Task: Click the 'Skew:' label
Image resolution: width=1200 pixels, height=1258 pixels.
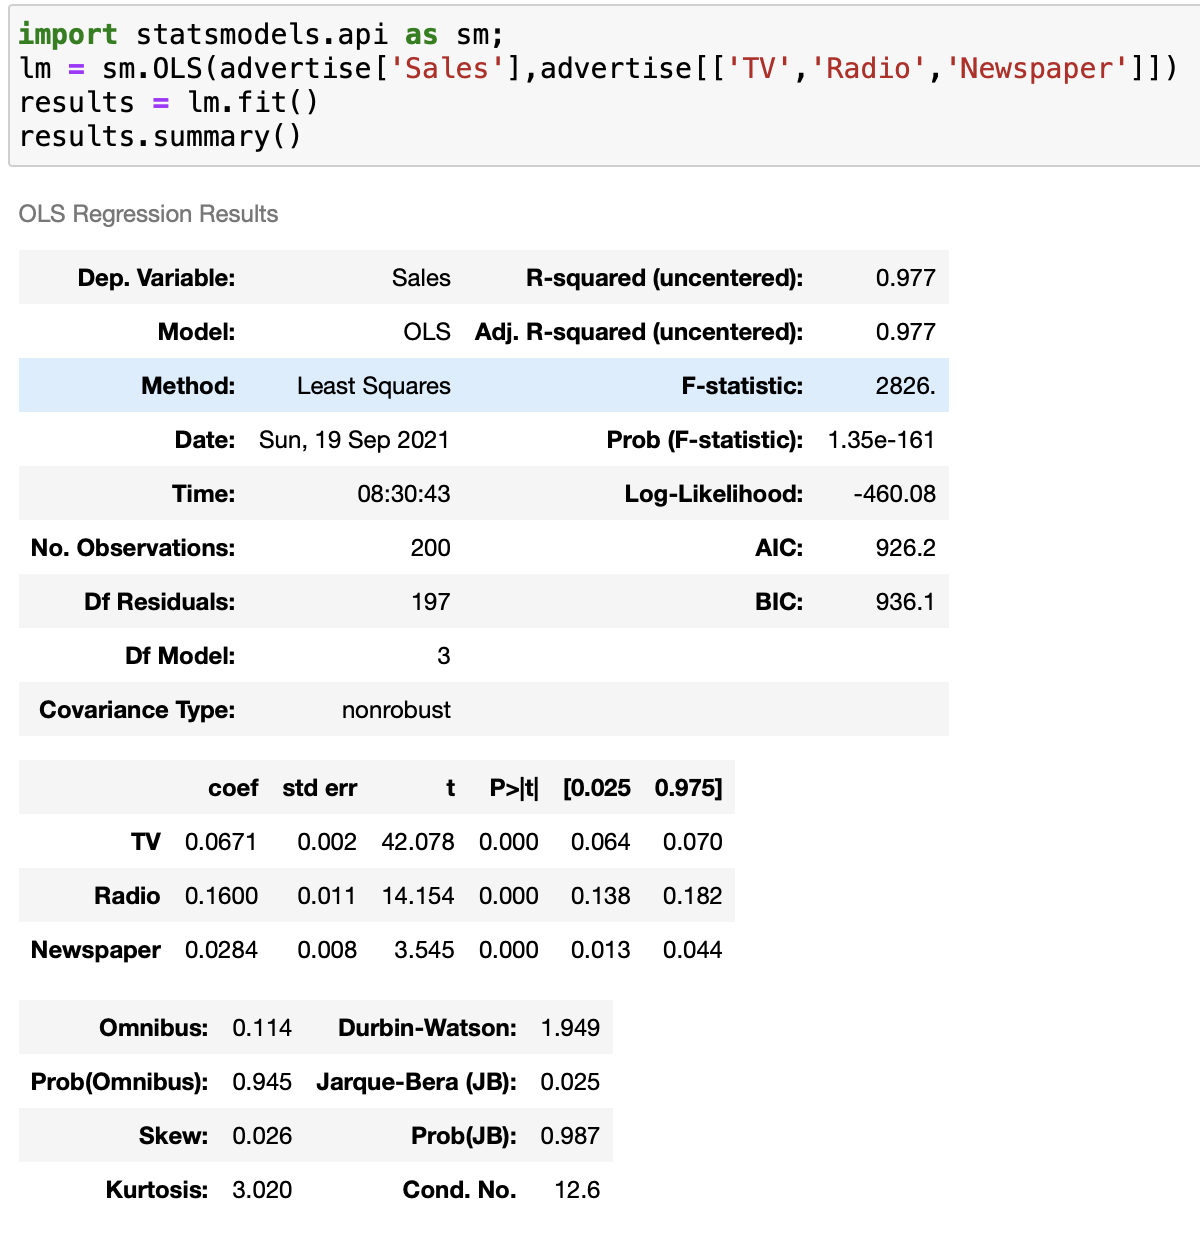Action: coord(174,1136)
